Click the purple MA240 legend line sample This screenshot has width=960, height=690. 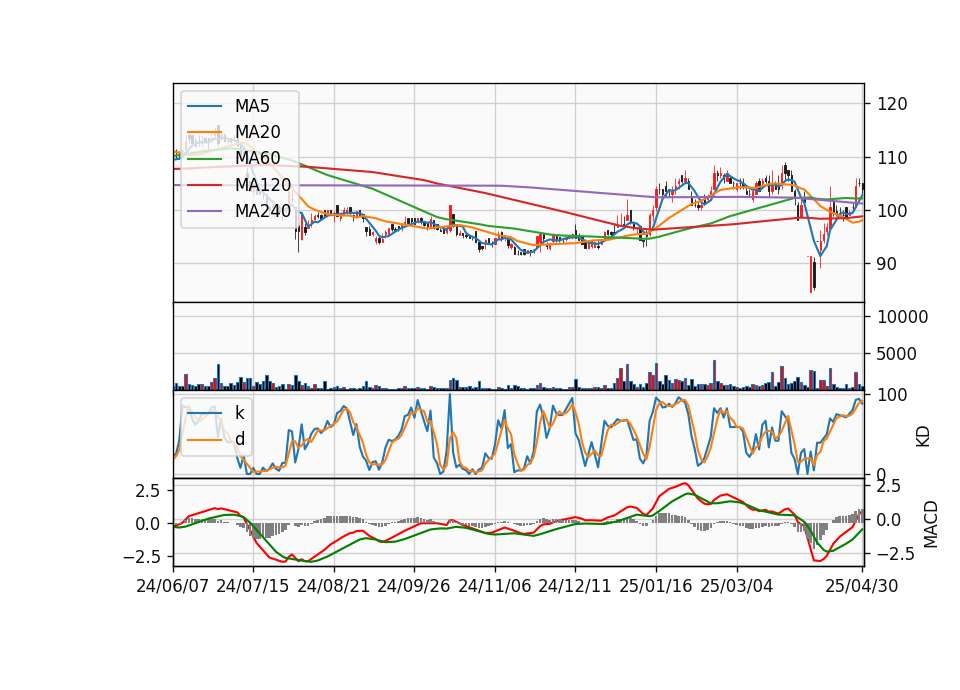pos(204,211)
